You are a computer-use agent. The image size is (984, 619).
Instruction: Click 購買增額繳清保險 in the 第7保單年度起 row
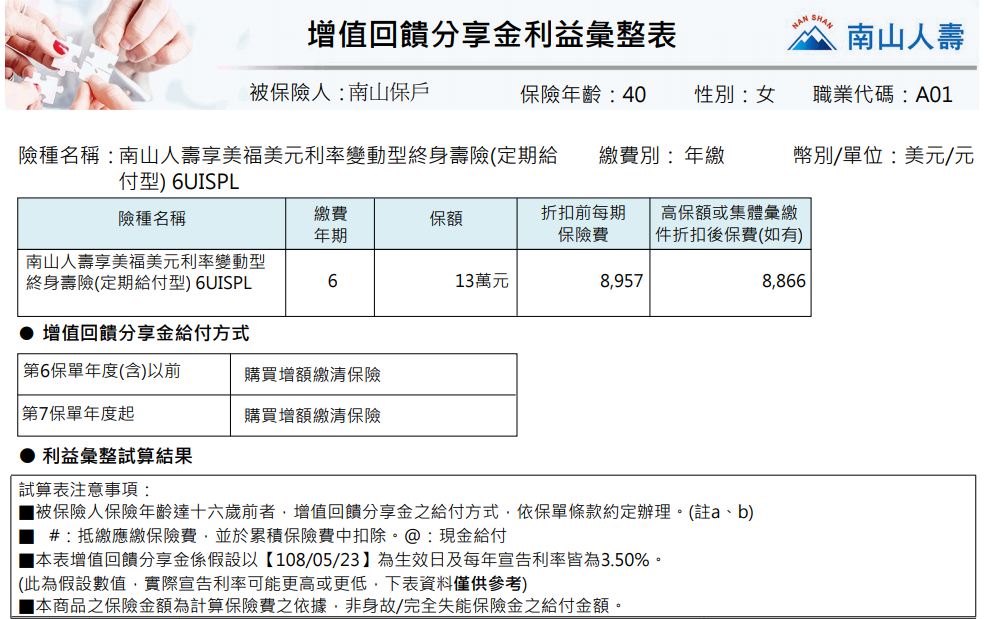[x=313, y=416]
